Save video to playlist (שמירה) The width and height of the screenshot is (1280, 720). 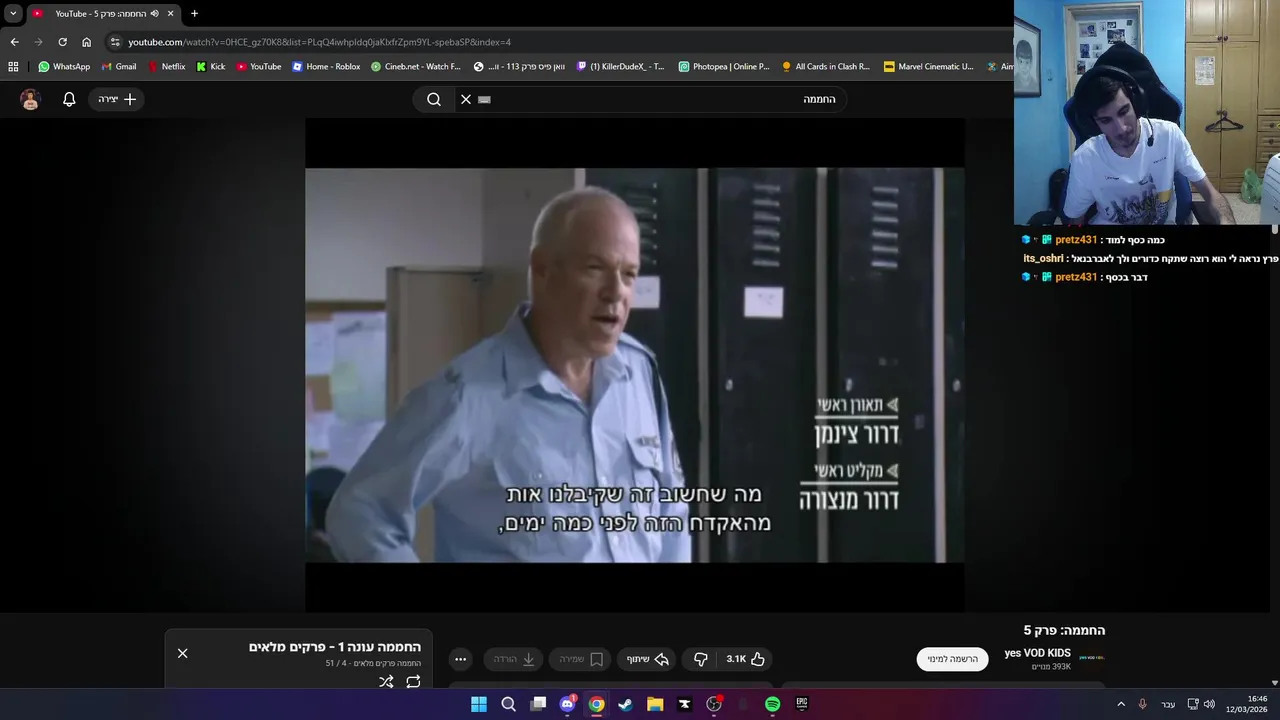pos(580,659)
